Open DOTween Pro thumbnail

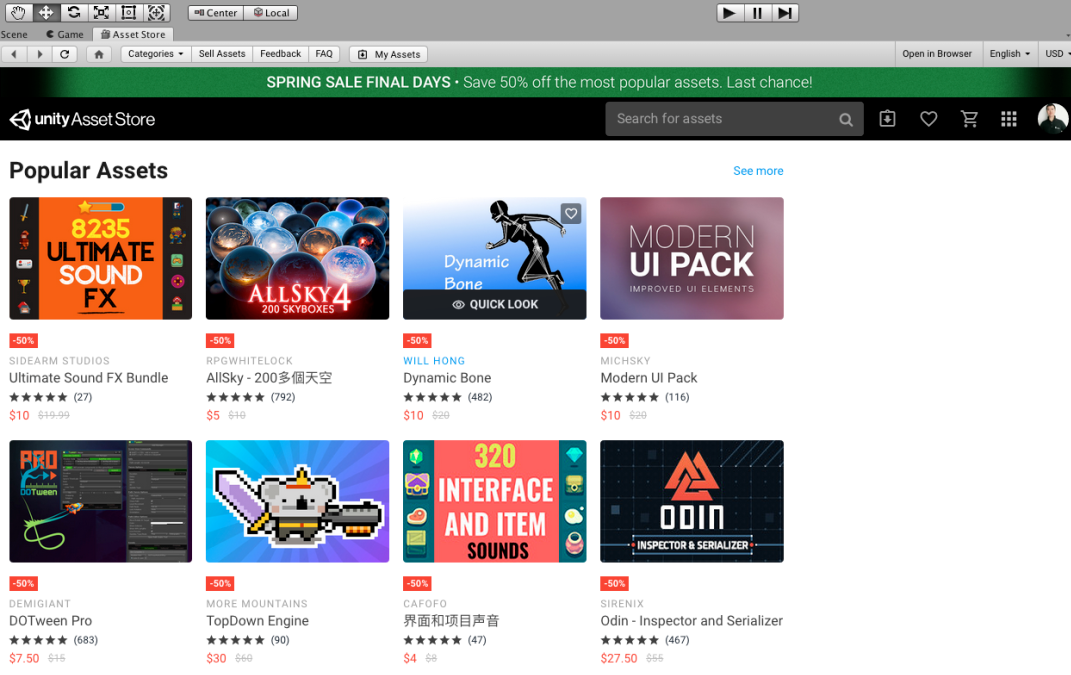[100, 501]
